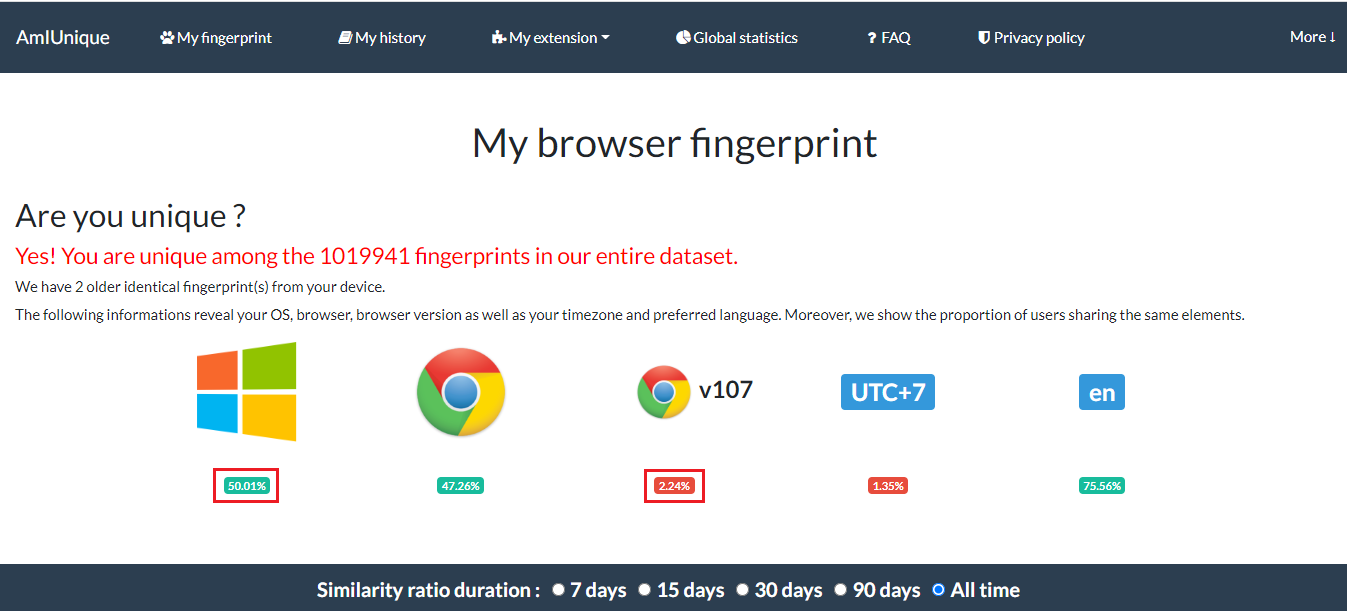Image resolution: width=1347 pixels, height=611 pixels.
Task: Click the UTC+7 timezone badge
Action: coord(888,392)
